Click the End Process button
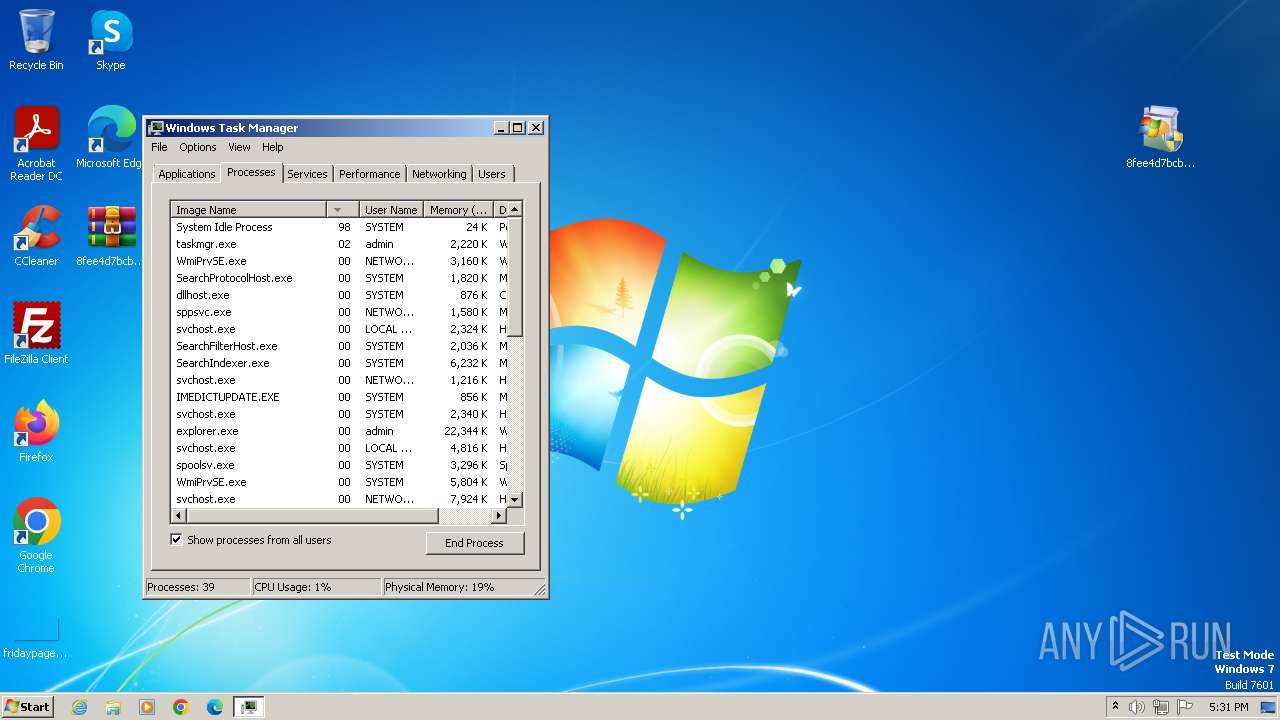 pyautogui.click(x=475, y=543)
